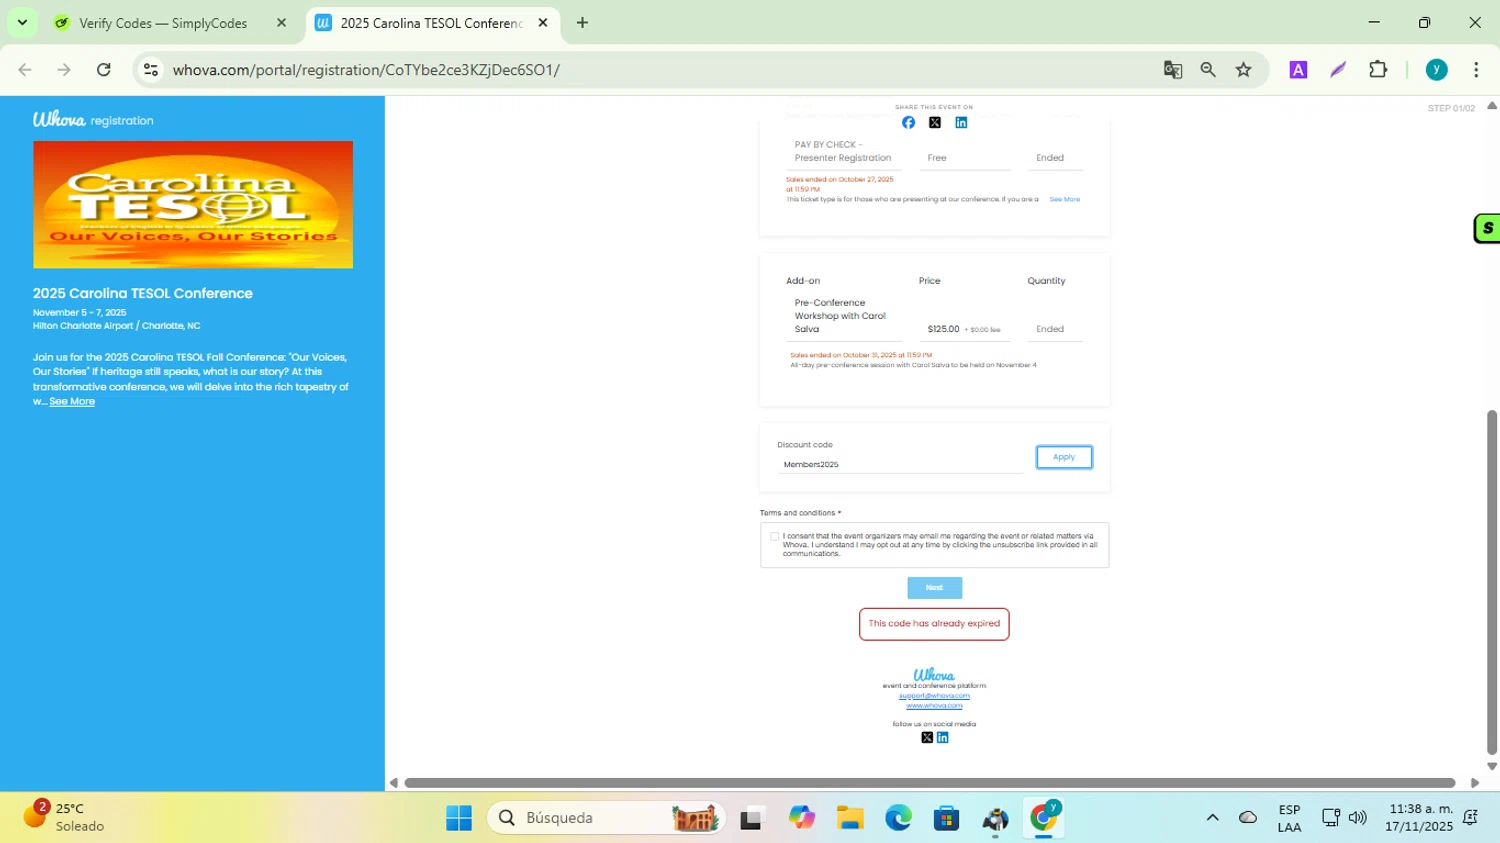Click the horizontal page scrollbar
Viewport: 1500px width, 843px height.
click(x=929, y=783)
